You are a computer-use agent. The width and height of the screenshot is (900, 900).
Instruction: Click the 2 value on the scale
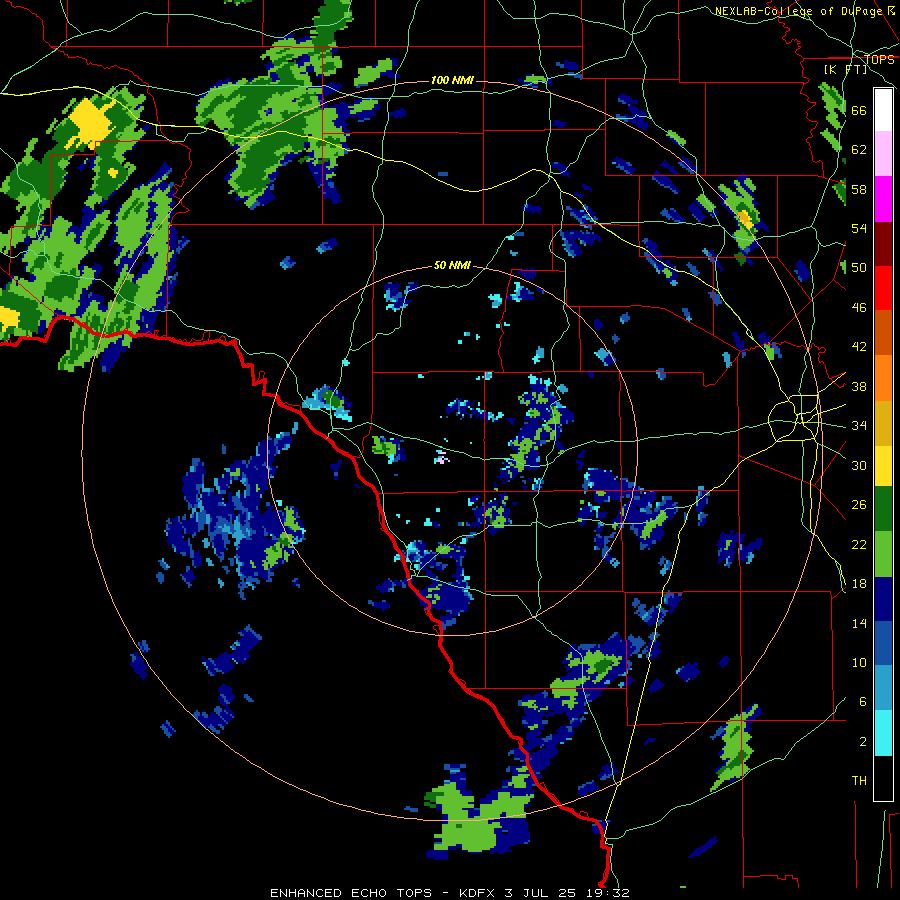pyautogui.click(x=863, y=742)
